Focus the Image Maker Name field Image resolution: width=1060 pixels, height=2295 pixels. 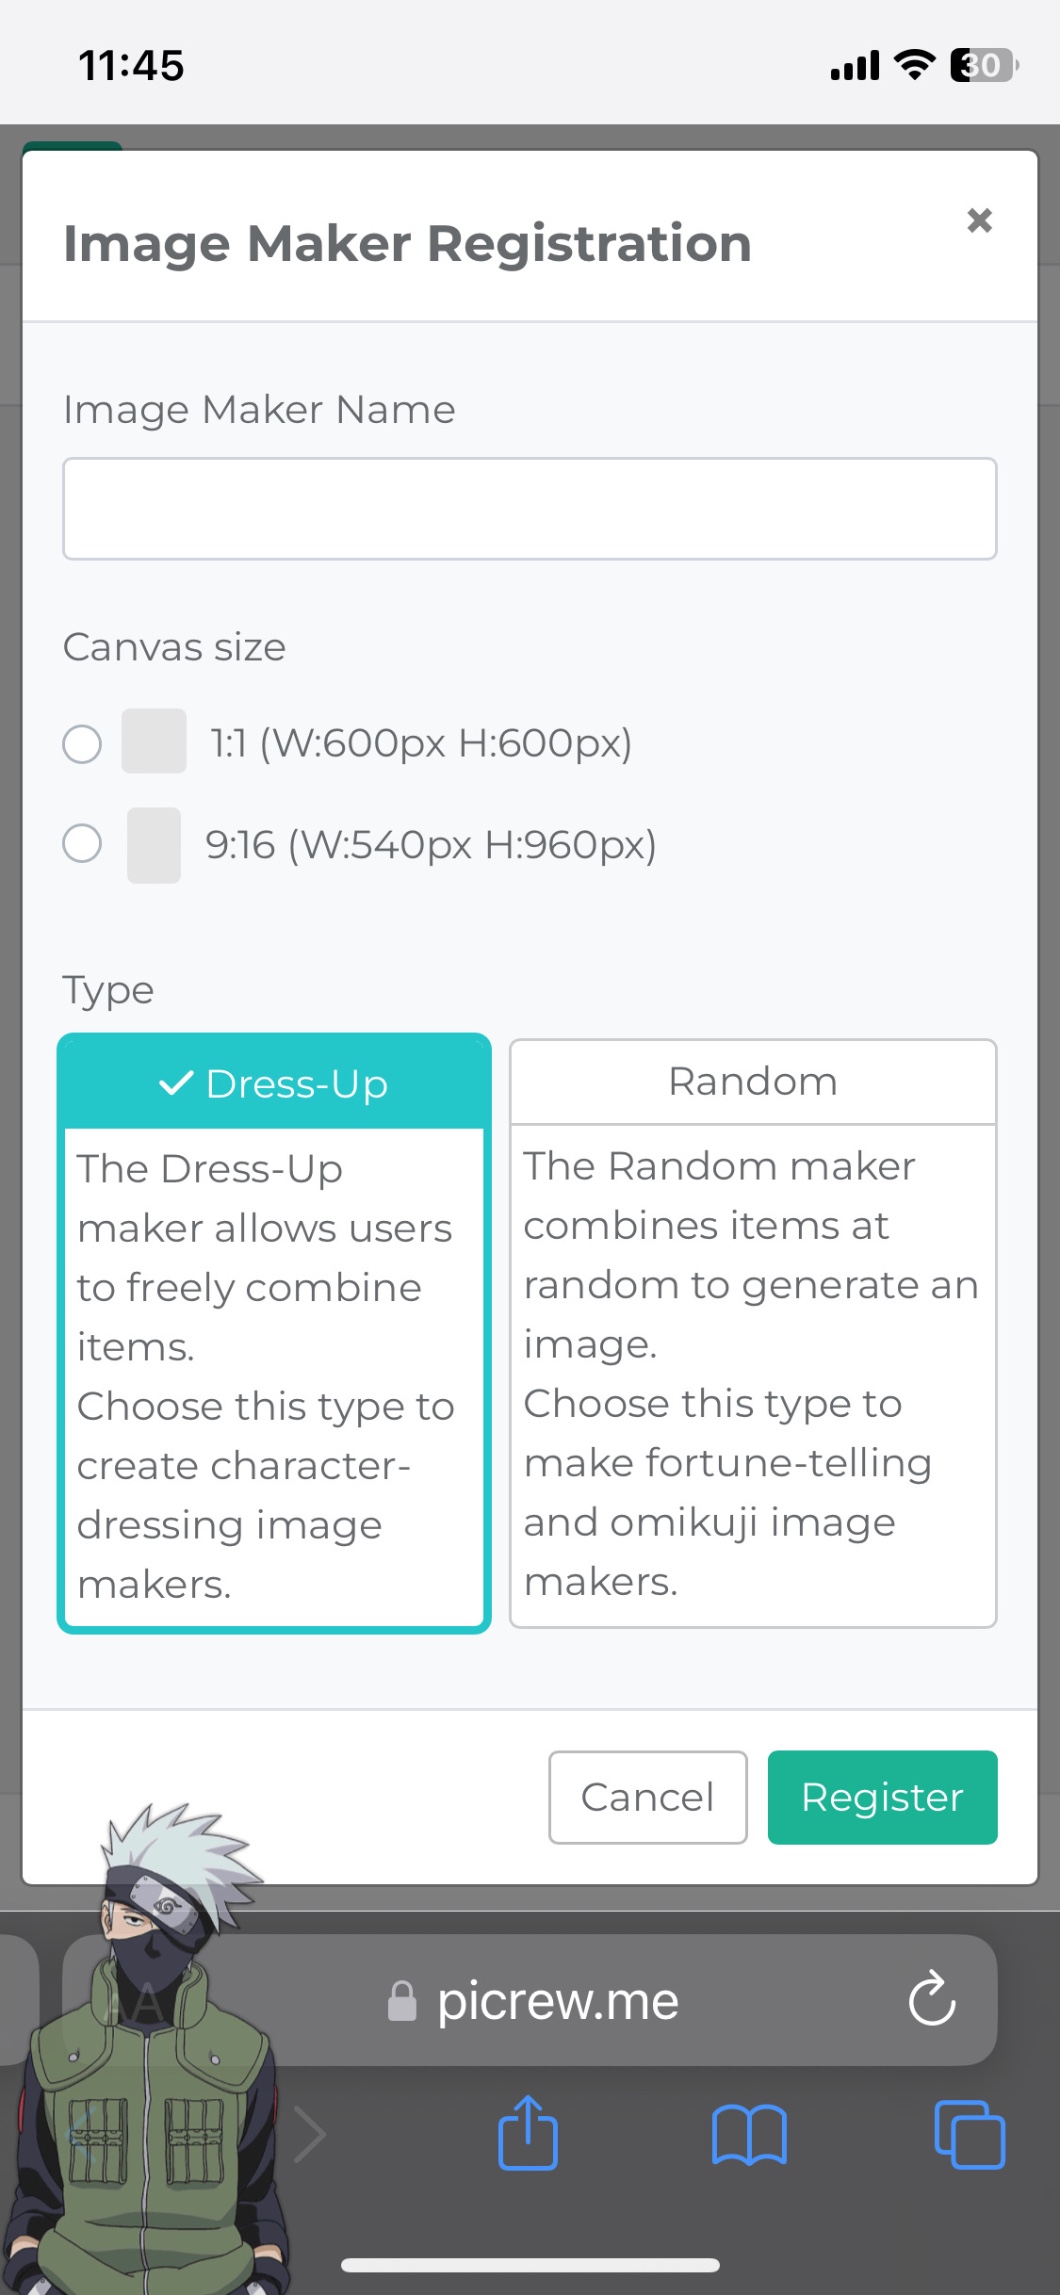pos(529,509)
